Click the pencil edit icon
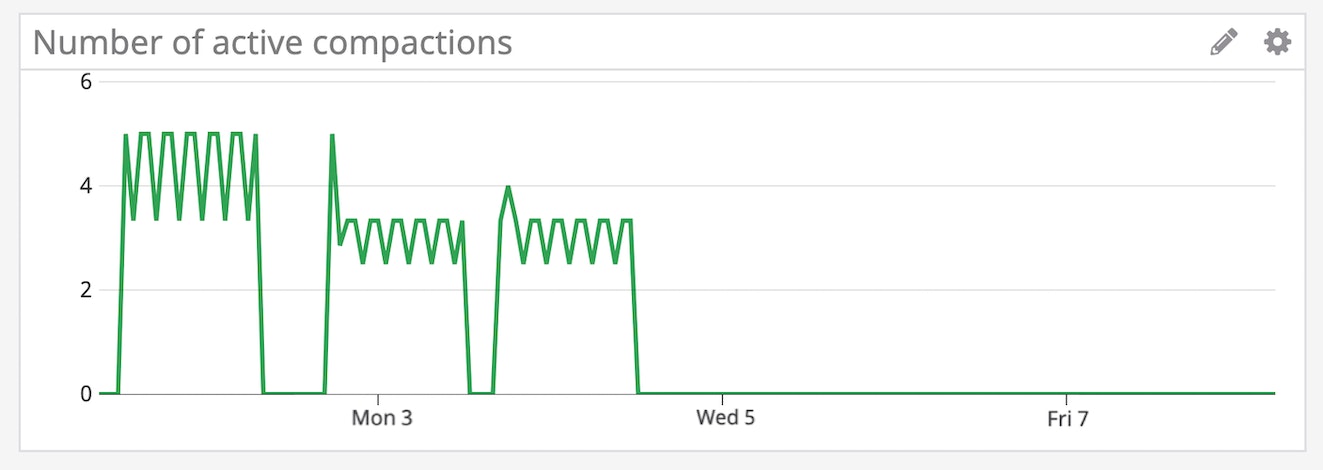This screenshot has width=1323, height=470. 1223,42
